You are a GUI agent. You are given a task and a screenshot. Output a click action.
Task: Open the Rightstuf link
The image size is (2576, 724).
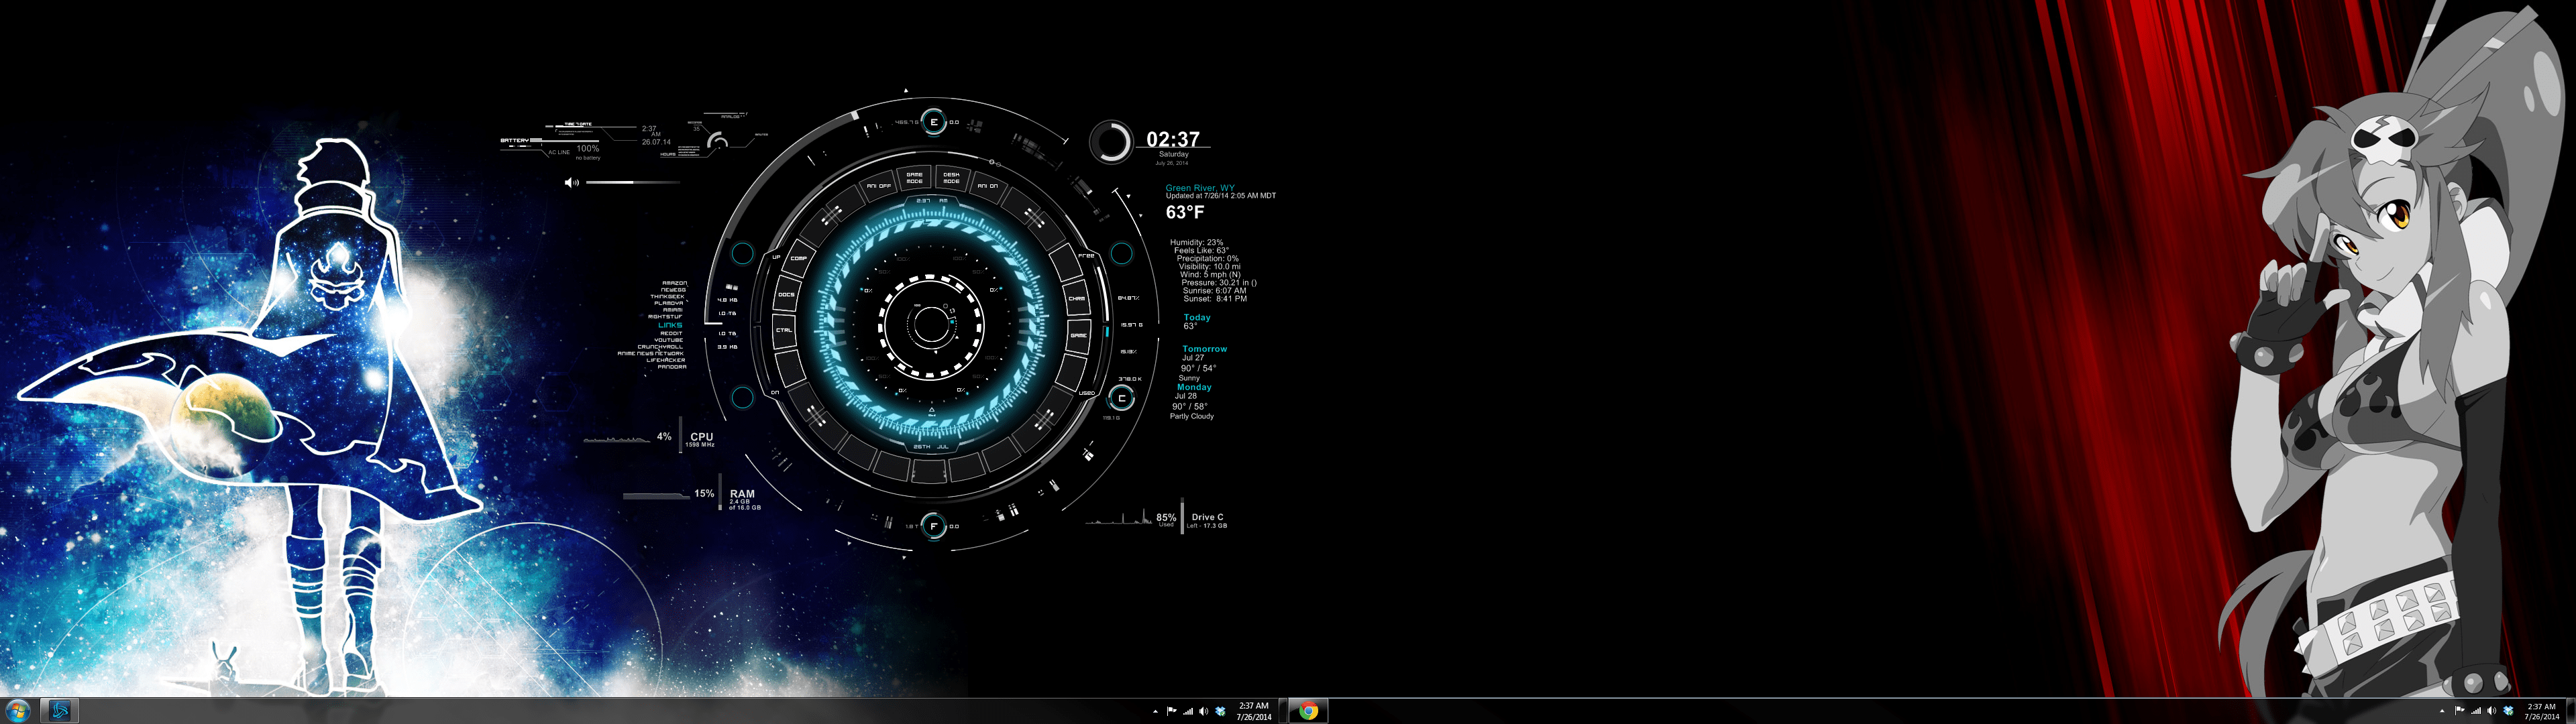665,317
